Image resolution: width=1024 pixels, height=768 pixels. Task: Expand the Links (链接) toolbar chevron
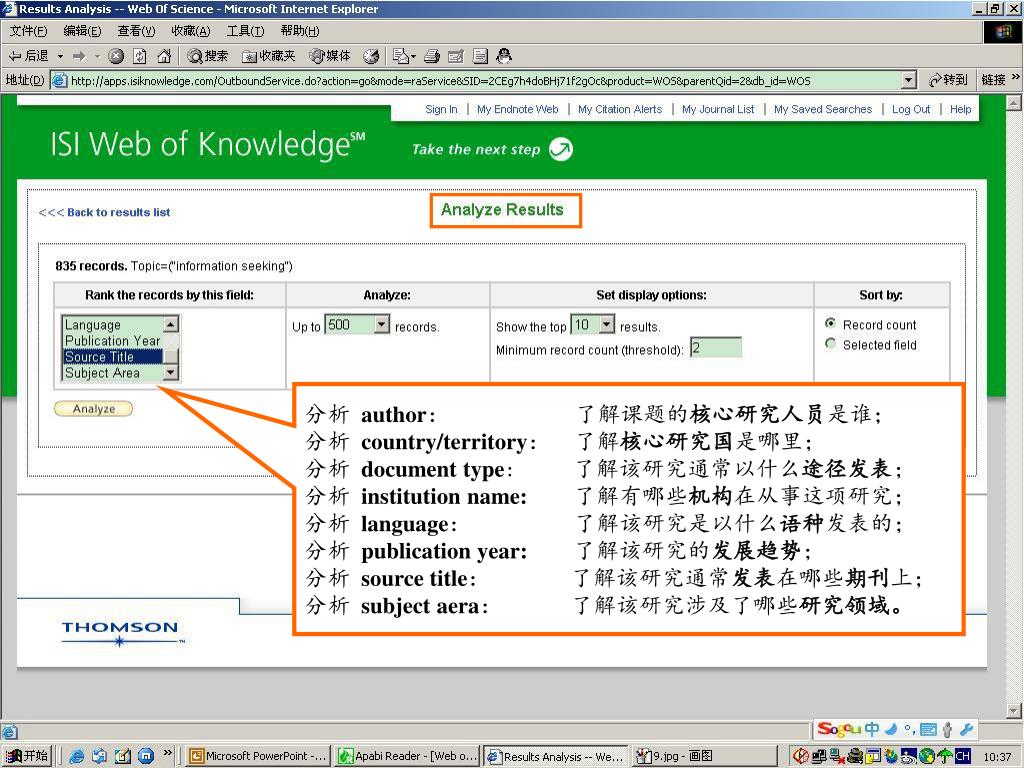tap(1016, 77)
